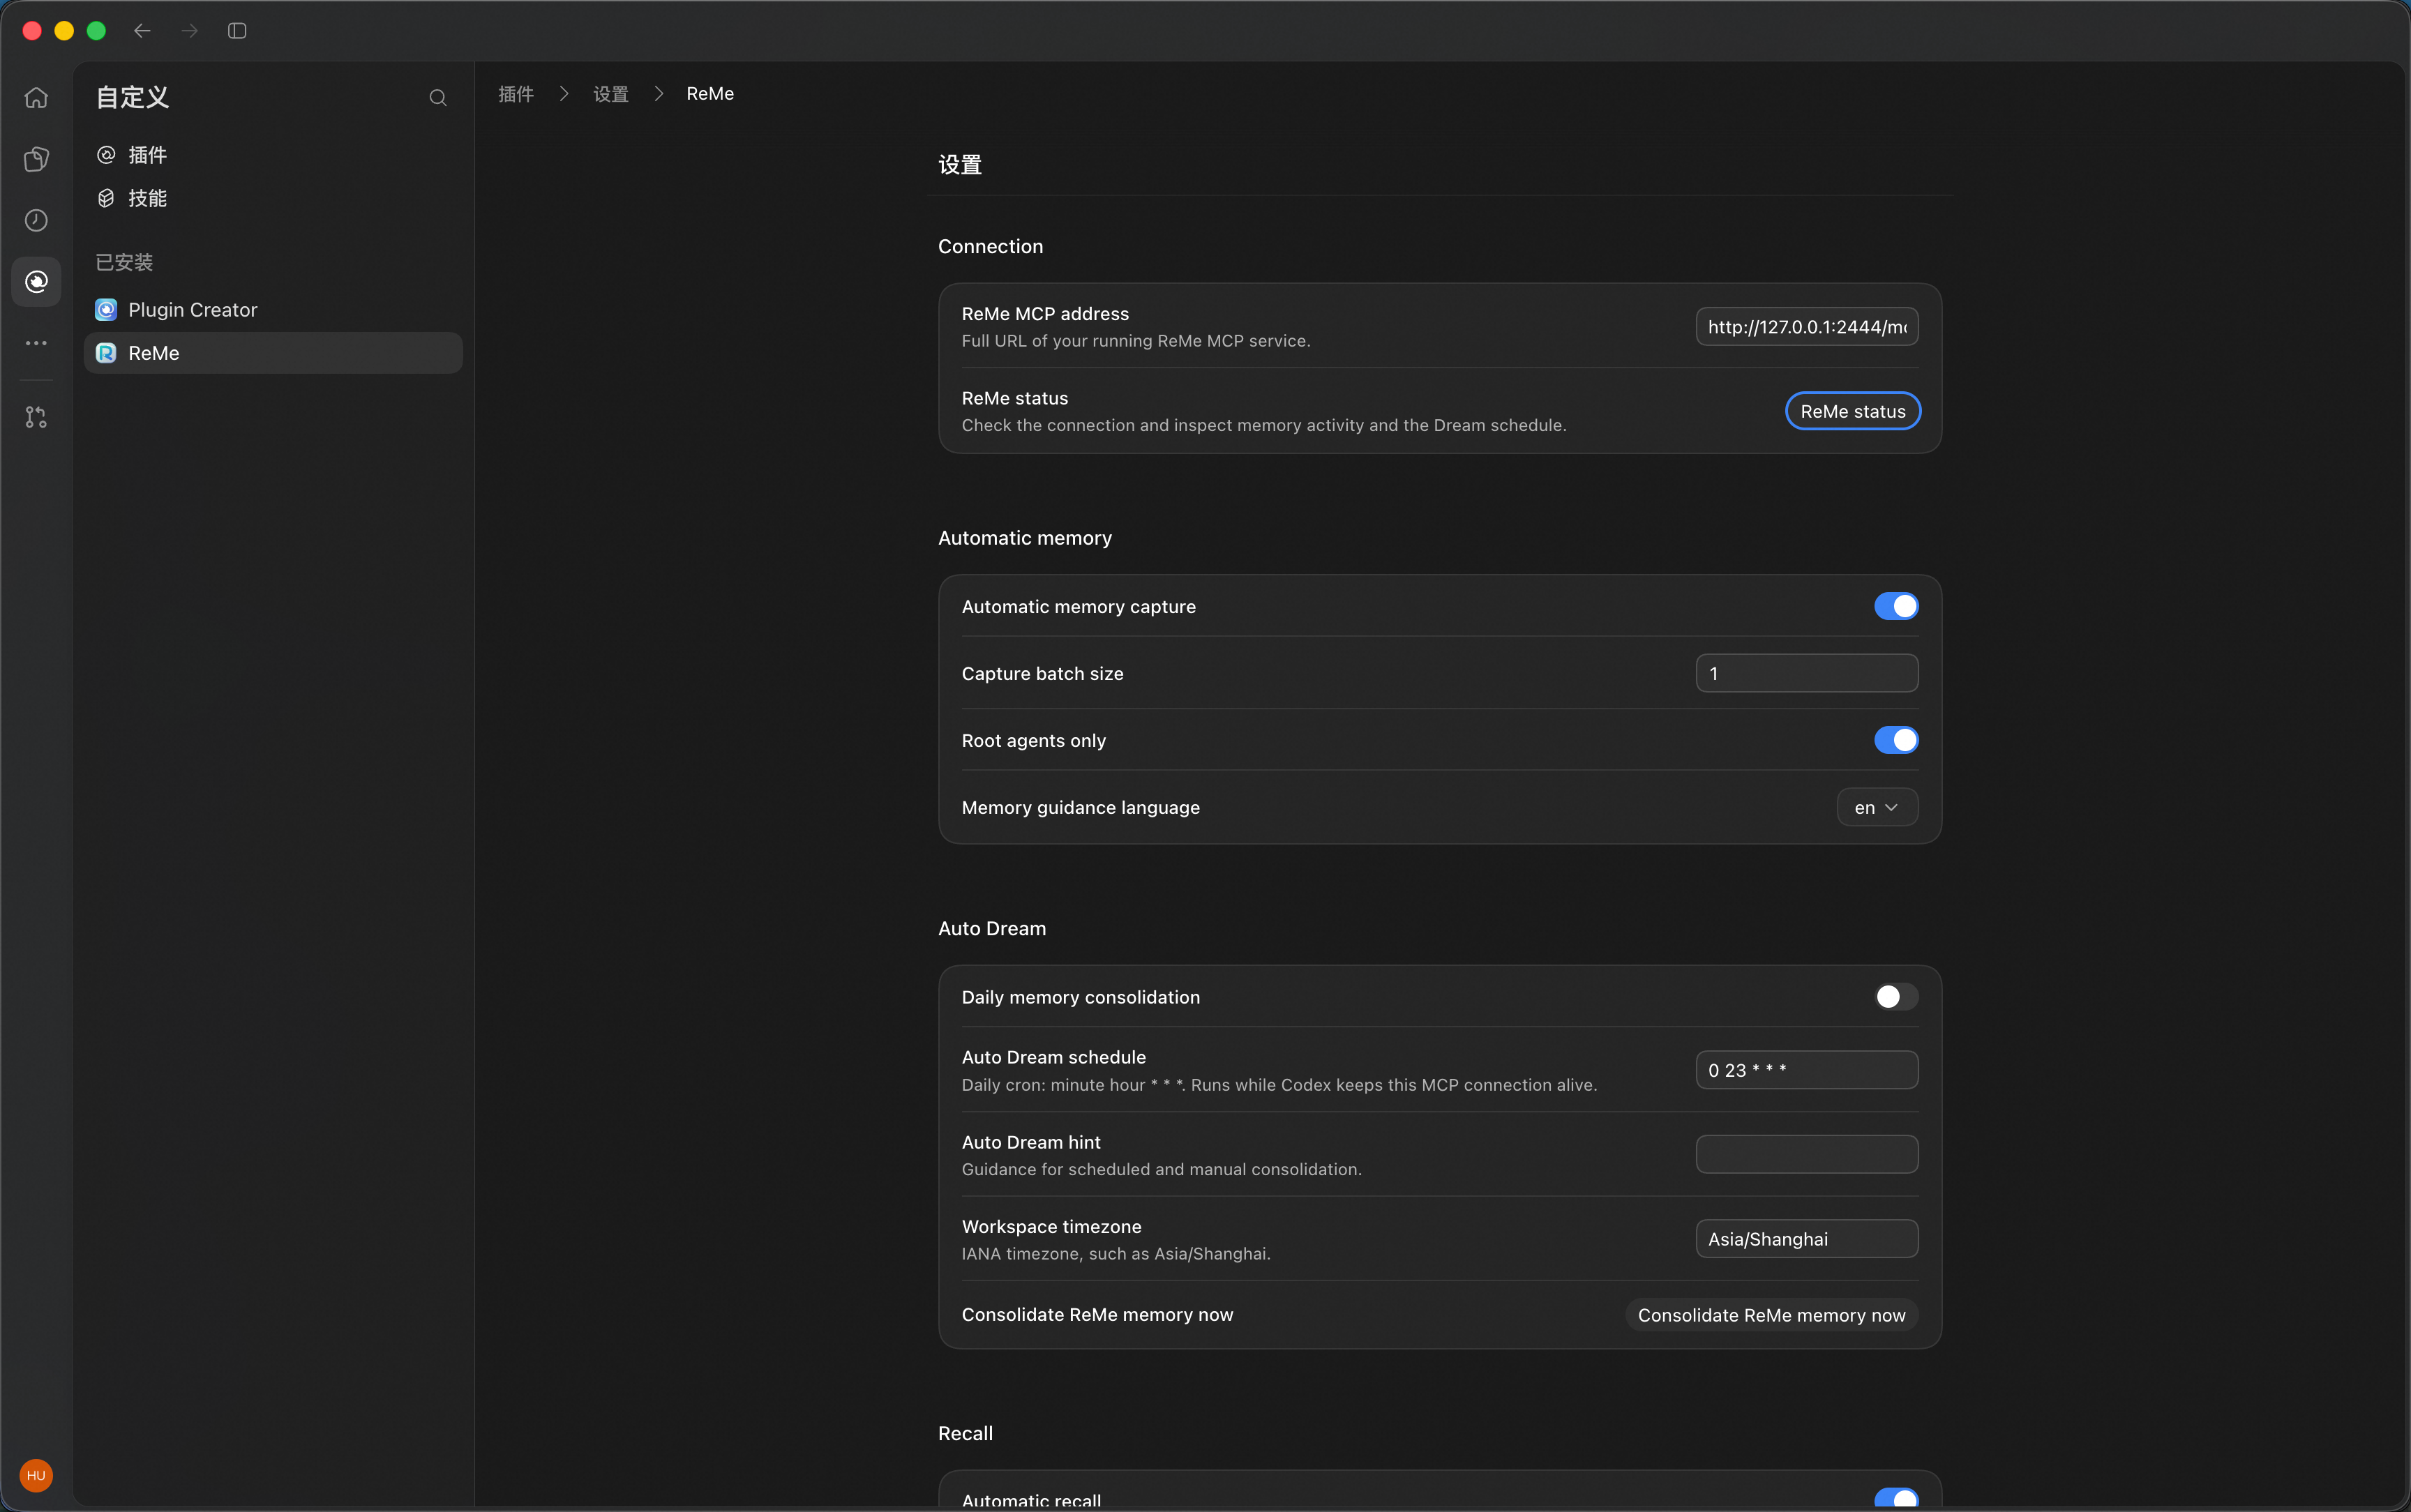Viewport: 2411px width, 1512px height.
Task: Go to the 插件 breadcrumb
Action: [x=516, y=94]
